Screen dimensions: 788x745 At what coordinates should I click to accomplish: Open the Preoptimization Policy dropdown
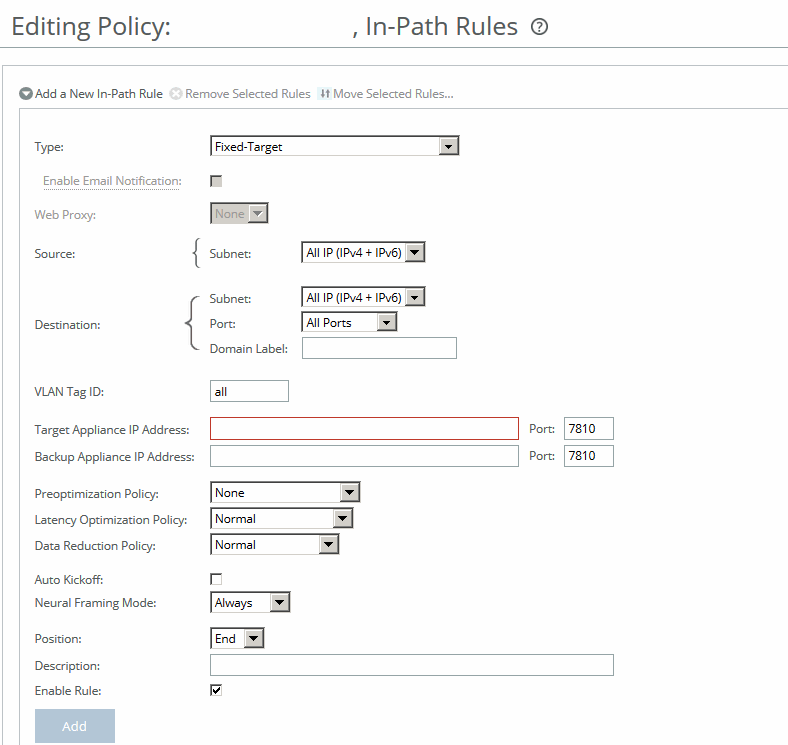pos(285,493)
